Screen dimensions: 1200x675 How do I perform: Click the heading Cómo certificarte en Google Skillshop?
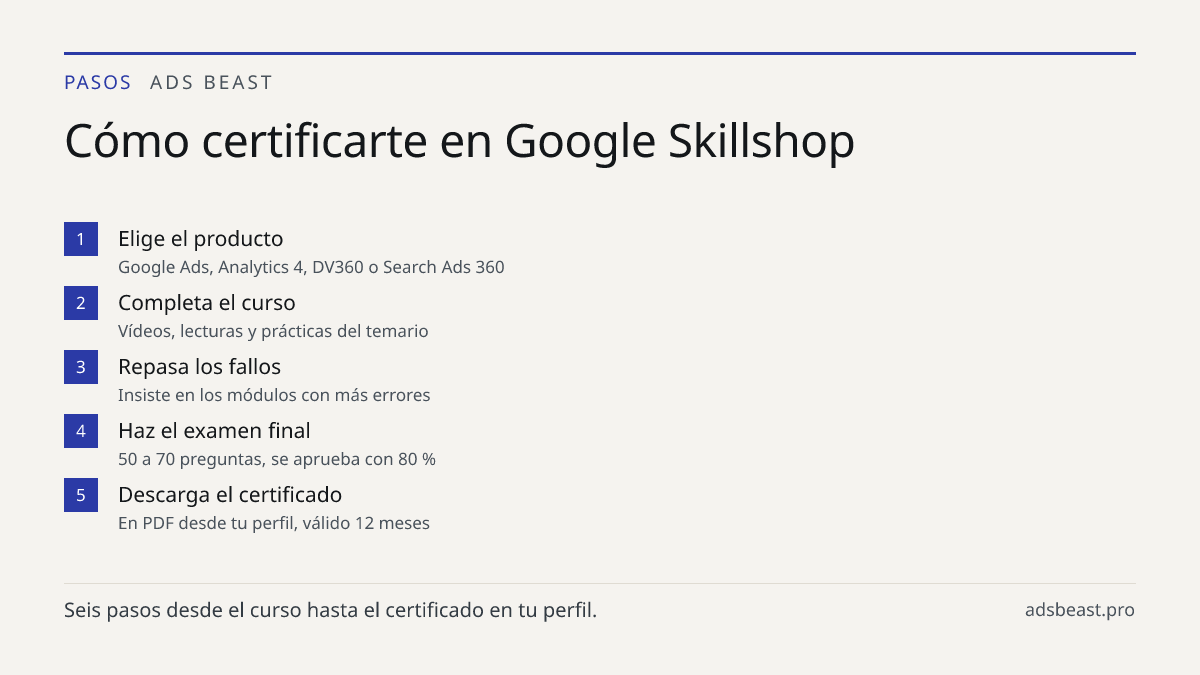point(460,141)
